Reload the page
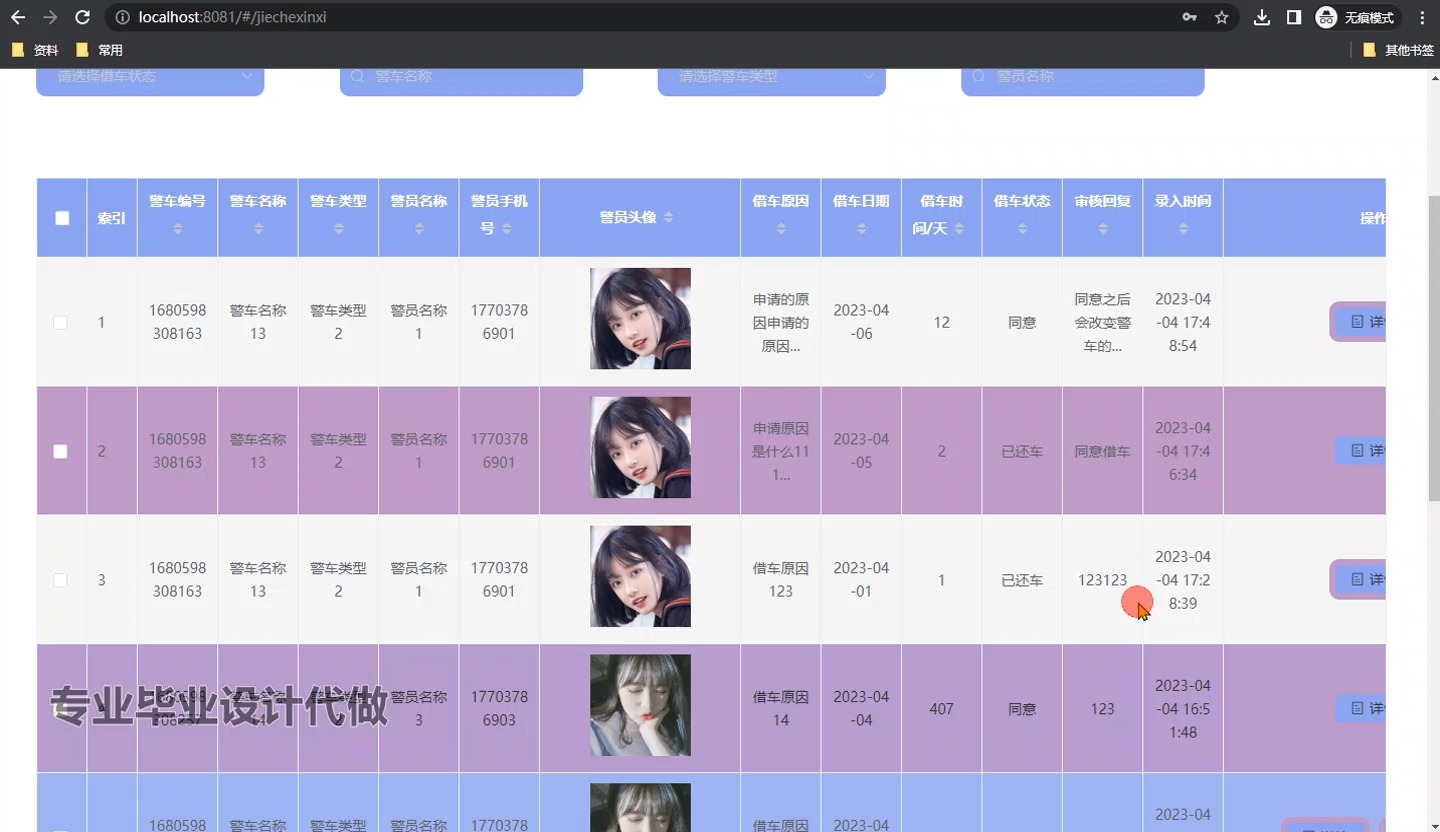 pyautogui.click(x=83, y=17)
